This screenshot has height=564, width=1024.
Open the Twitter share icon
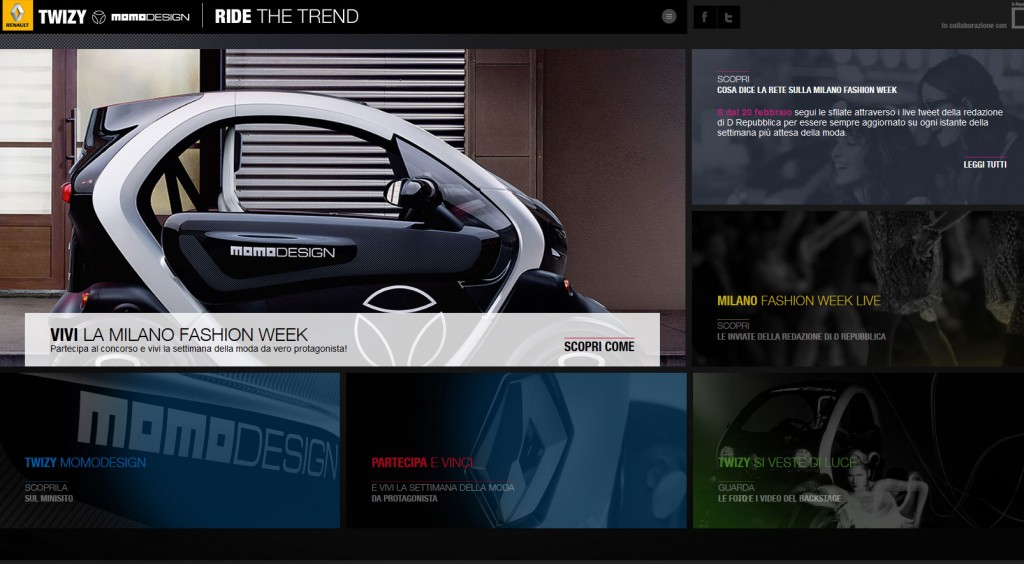[x=729, y=18]
